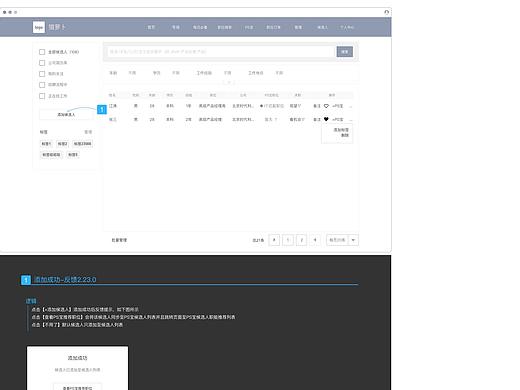Screen dimensions: 520x390
Task: Open the 个人中心 navigation item
Action: (x=347, y=27)
